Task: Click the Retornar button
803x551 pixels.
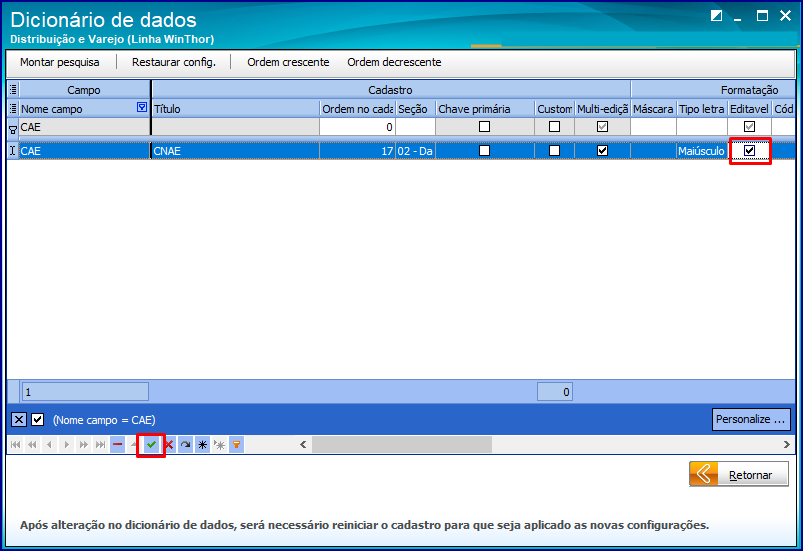Action: pos(738,474)
